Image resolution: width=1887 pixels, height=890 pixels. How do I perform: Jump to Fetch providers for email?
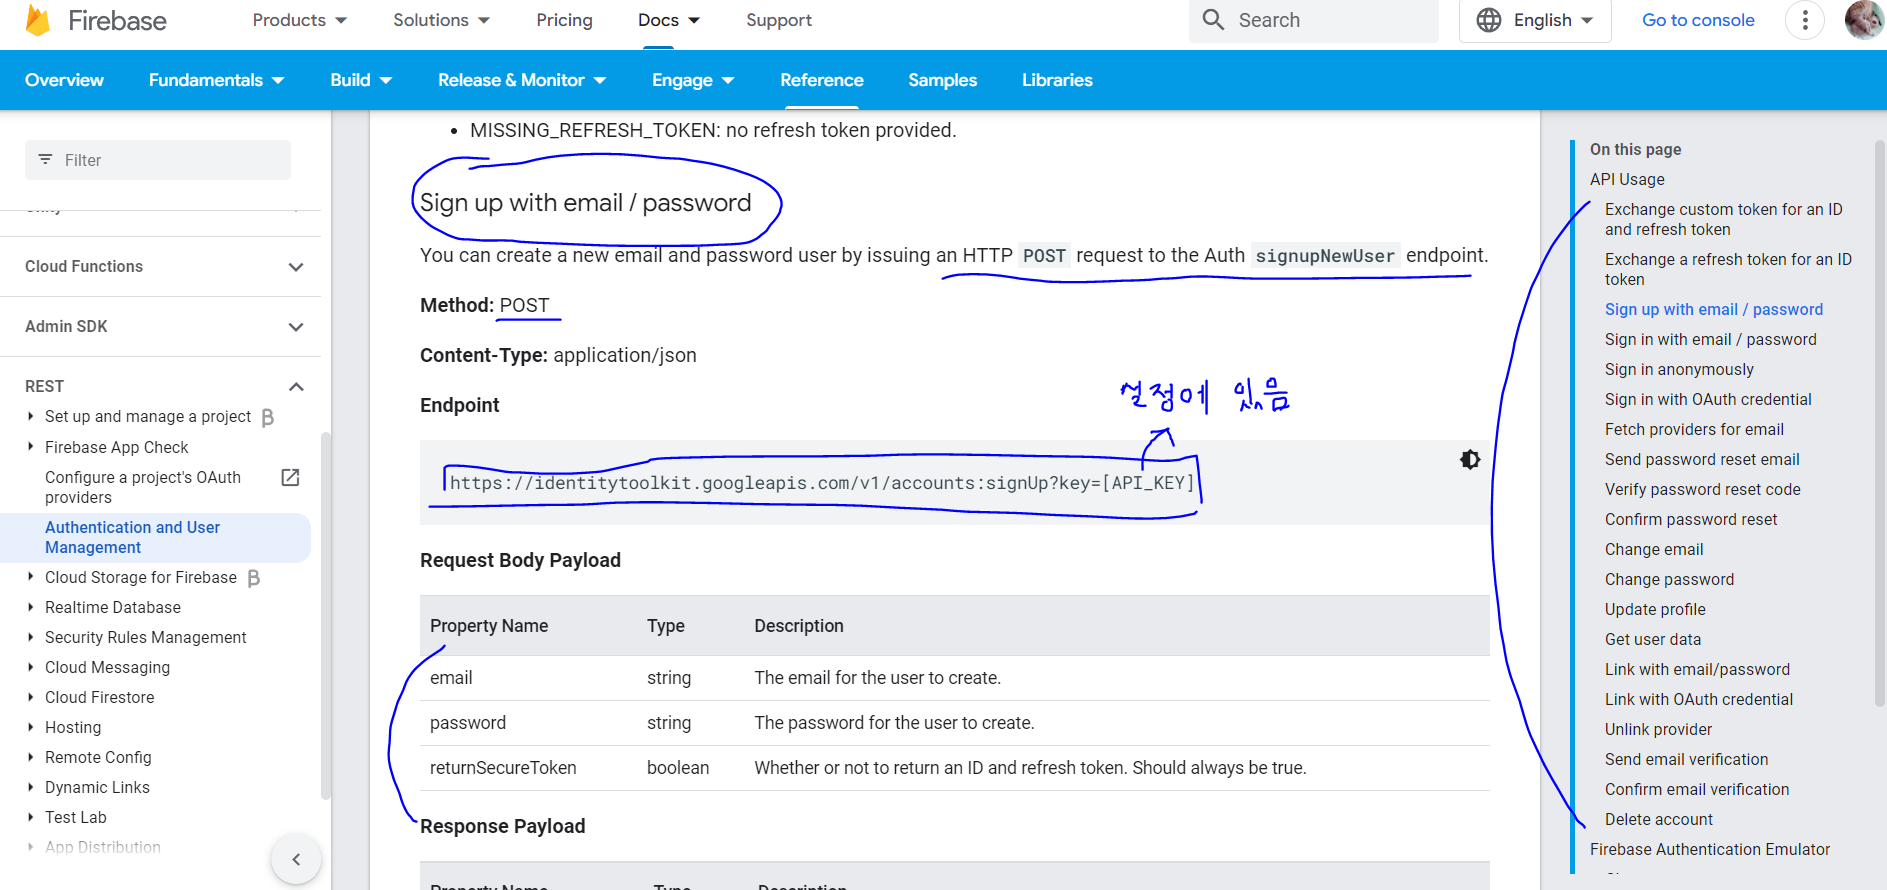[1694, 429]
